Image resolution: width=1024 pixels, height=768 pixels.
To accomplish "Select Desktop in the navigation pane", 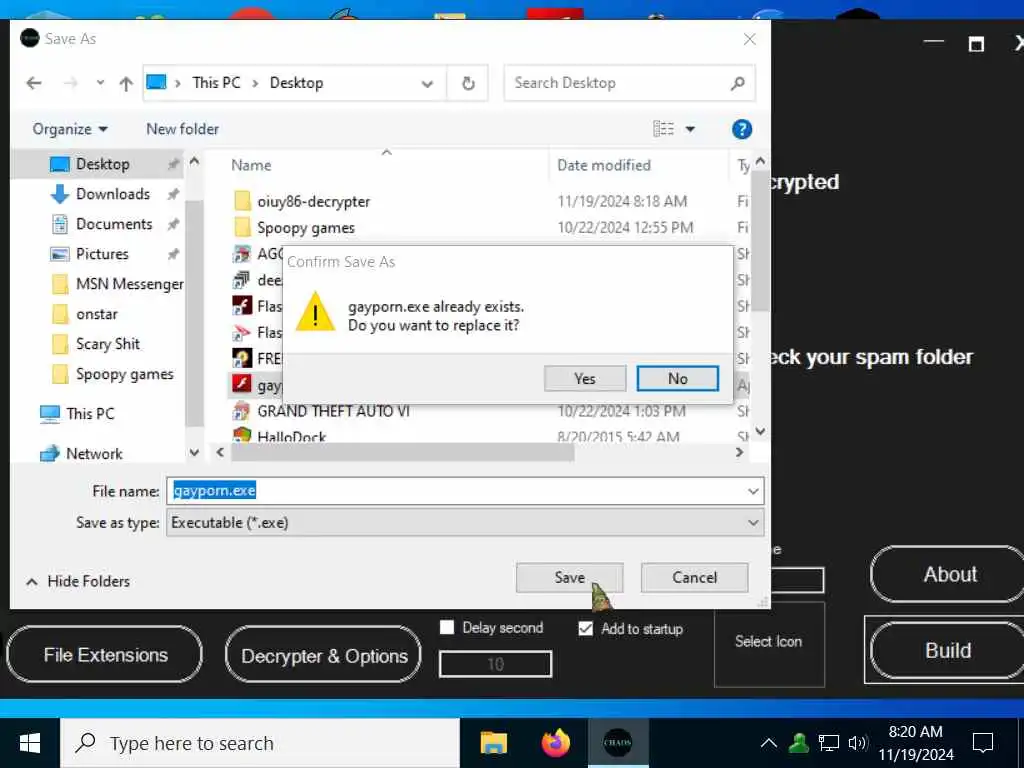I will tap(103, 164).
